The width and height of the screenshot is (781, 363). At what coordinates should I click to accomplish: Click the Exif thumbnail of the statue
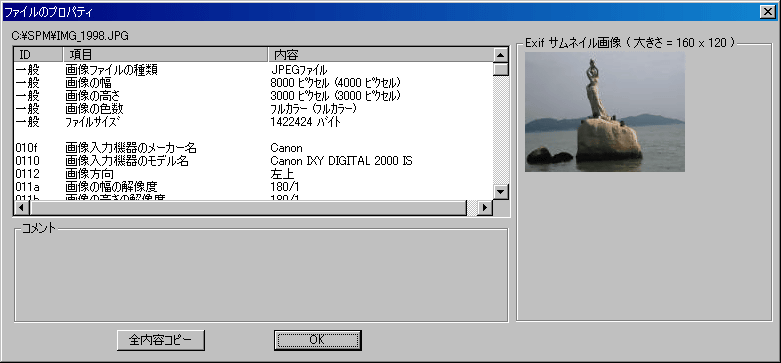[605, 112]
